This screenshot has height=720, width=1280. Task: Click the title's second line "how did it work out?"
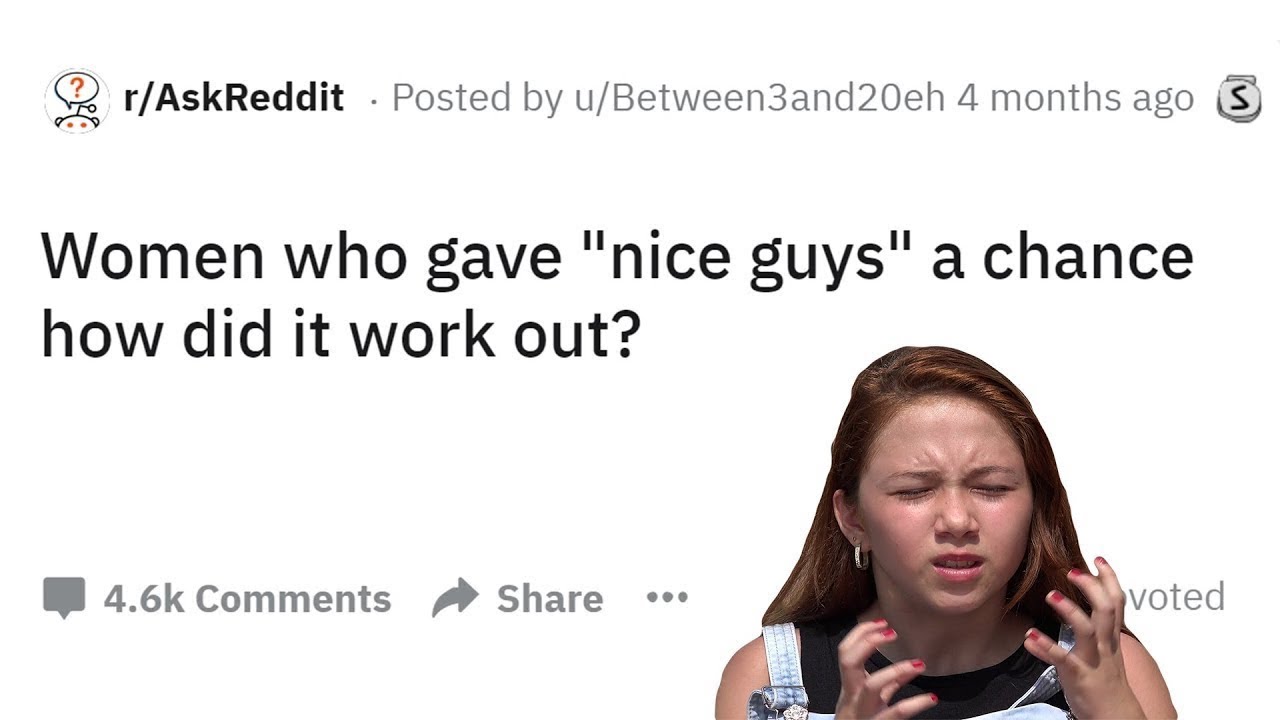339,335
